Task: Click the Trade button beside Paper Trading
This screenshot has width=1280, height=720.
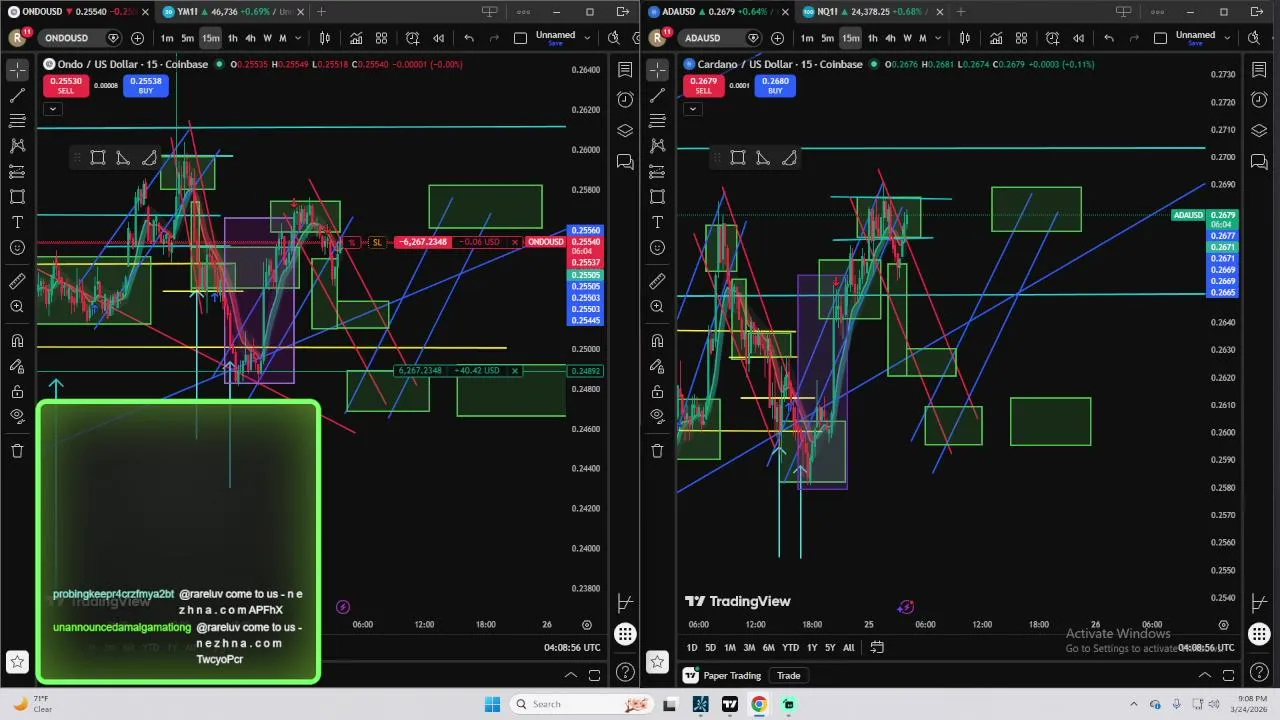Action: click(789, 676)
